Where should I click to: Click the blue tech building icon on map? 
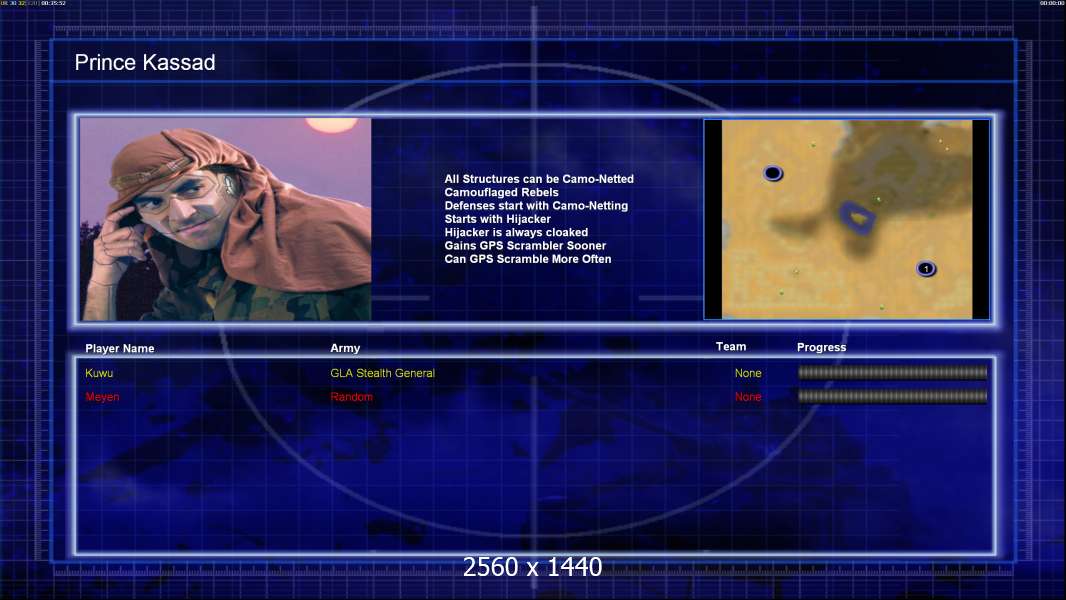coord(858,217)
